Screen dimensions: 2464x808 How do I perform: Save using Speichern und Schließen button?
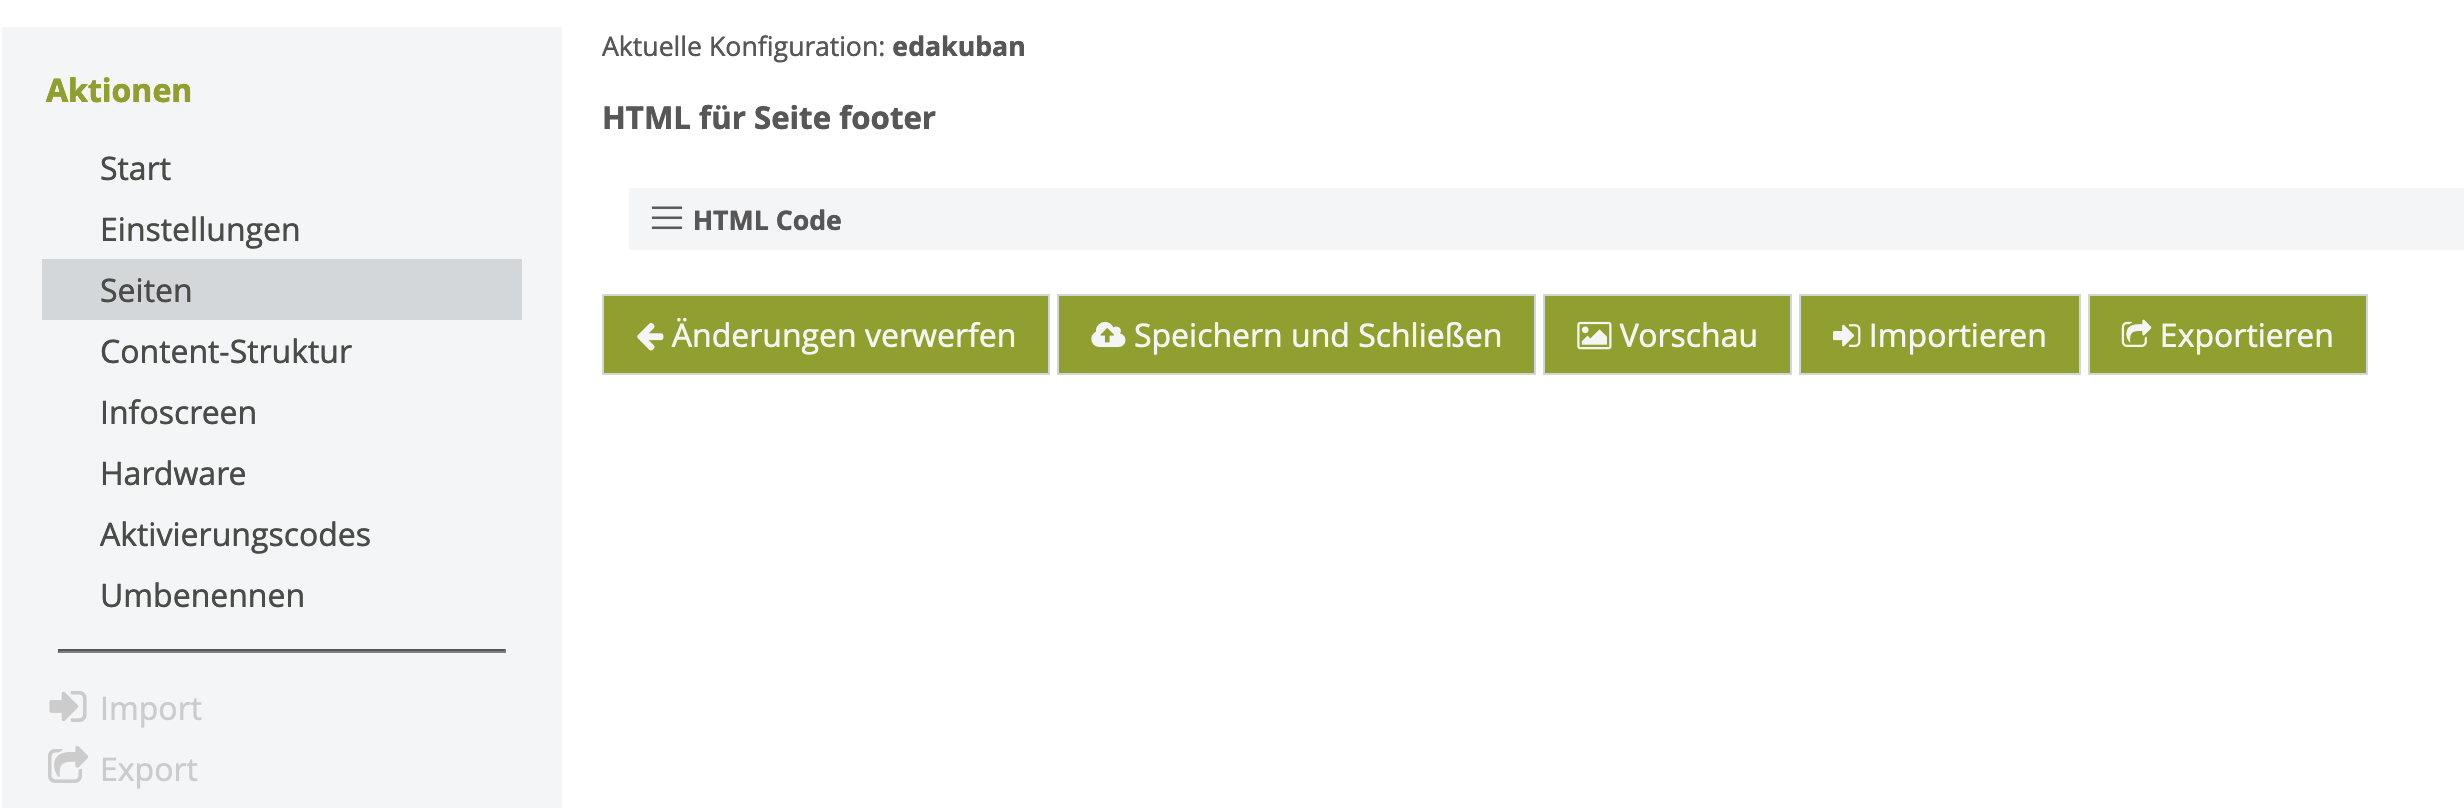click(x=1296, y=335)
